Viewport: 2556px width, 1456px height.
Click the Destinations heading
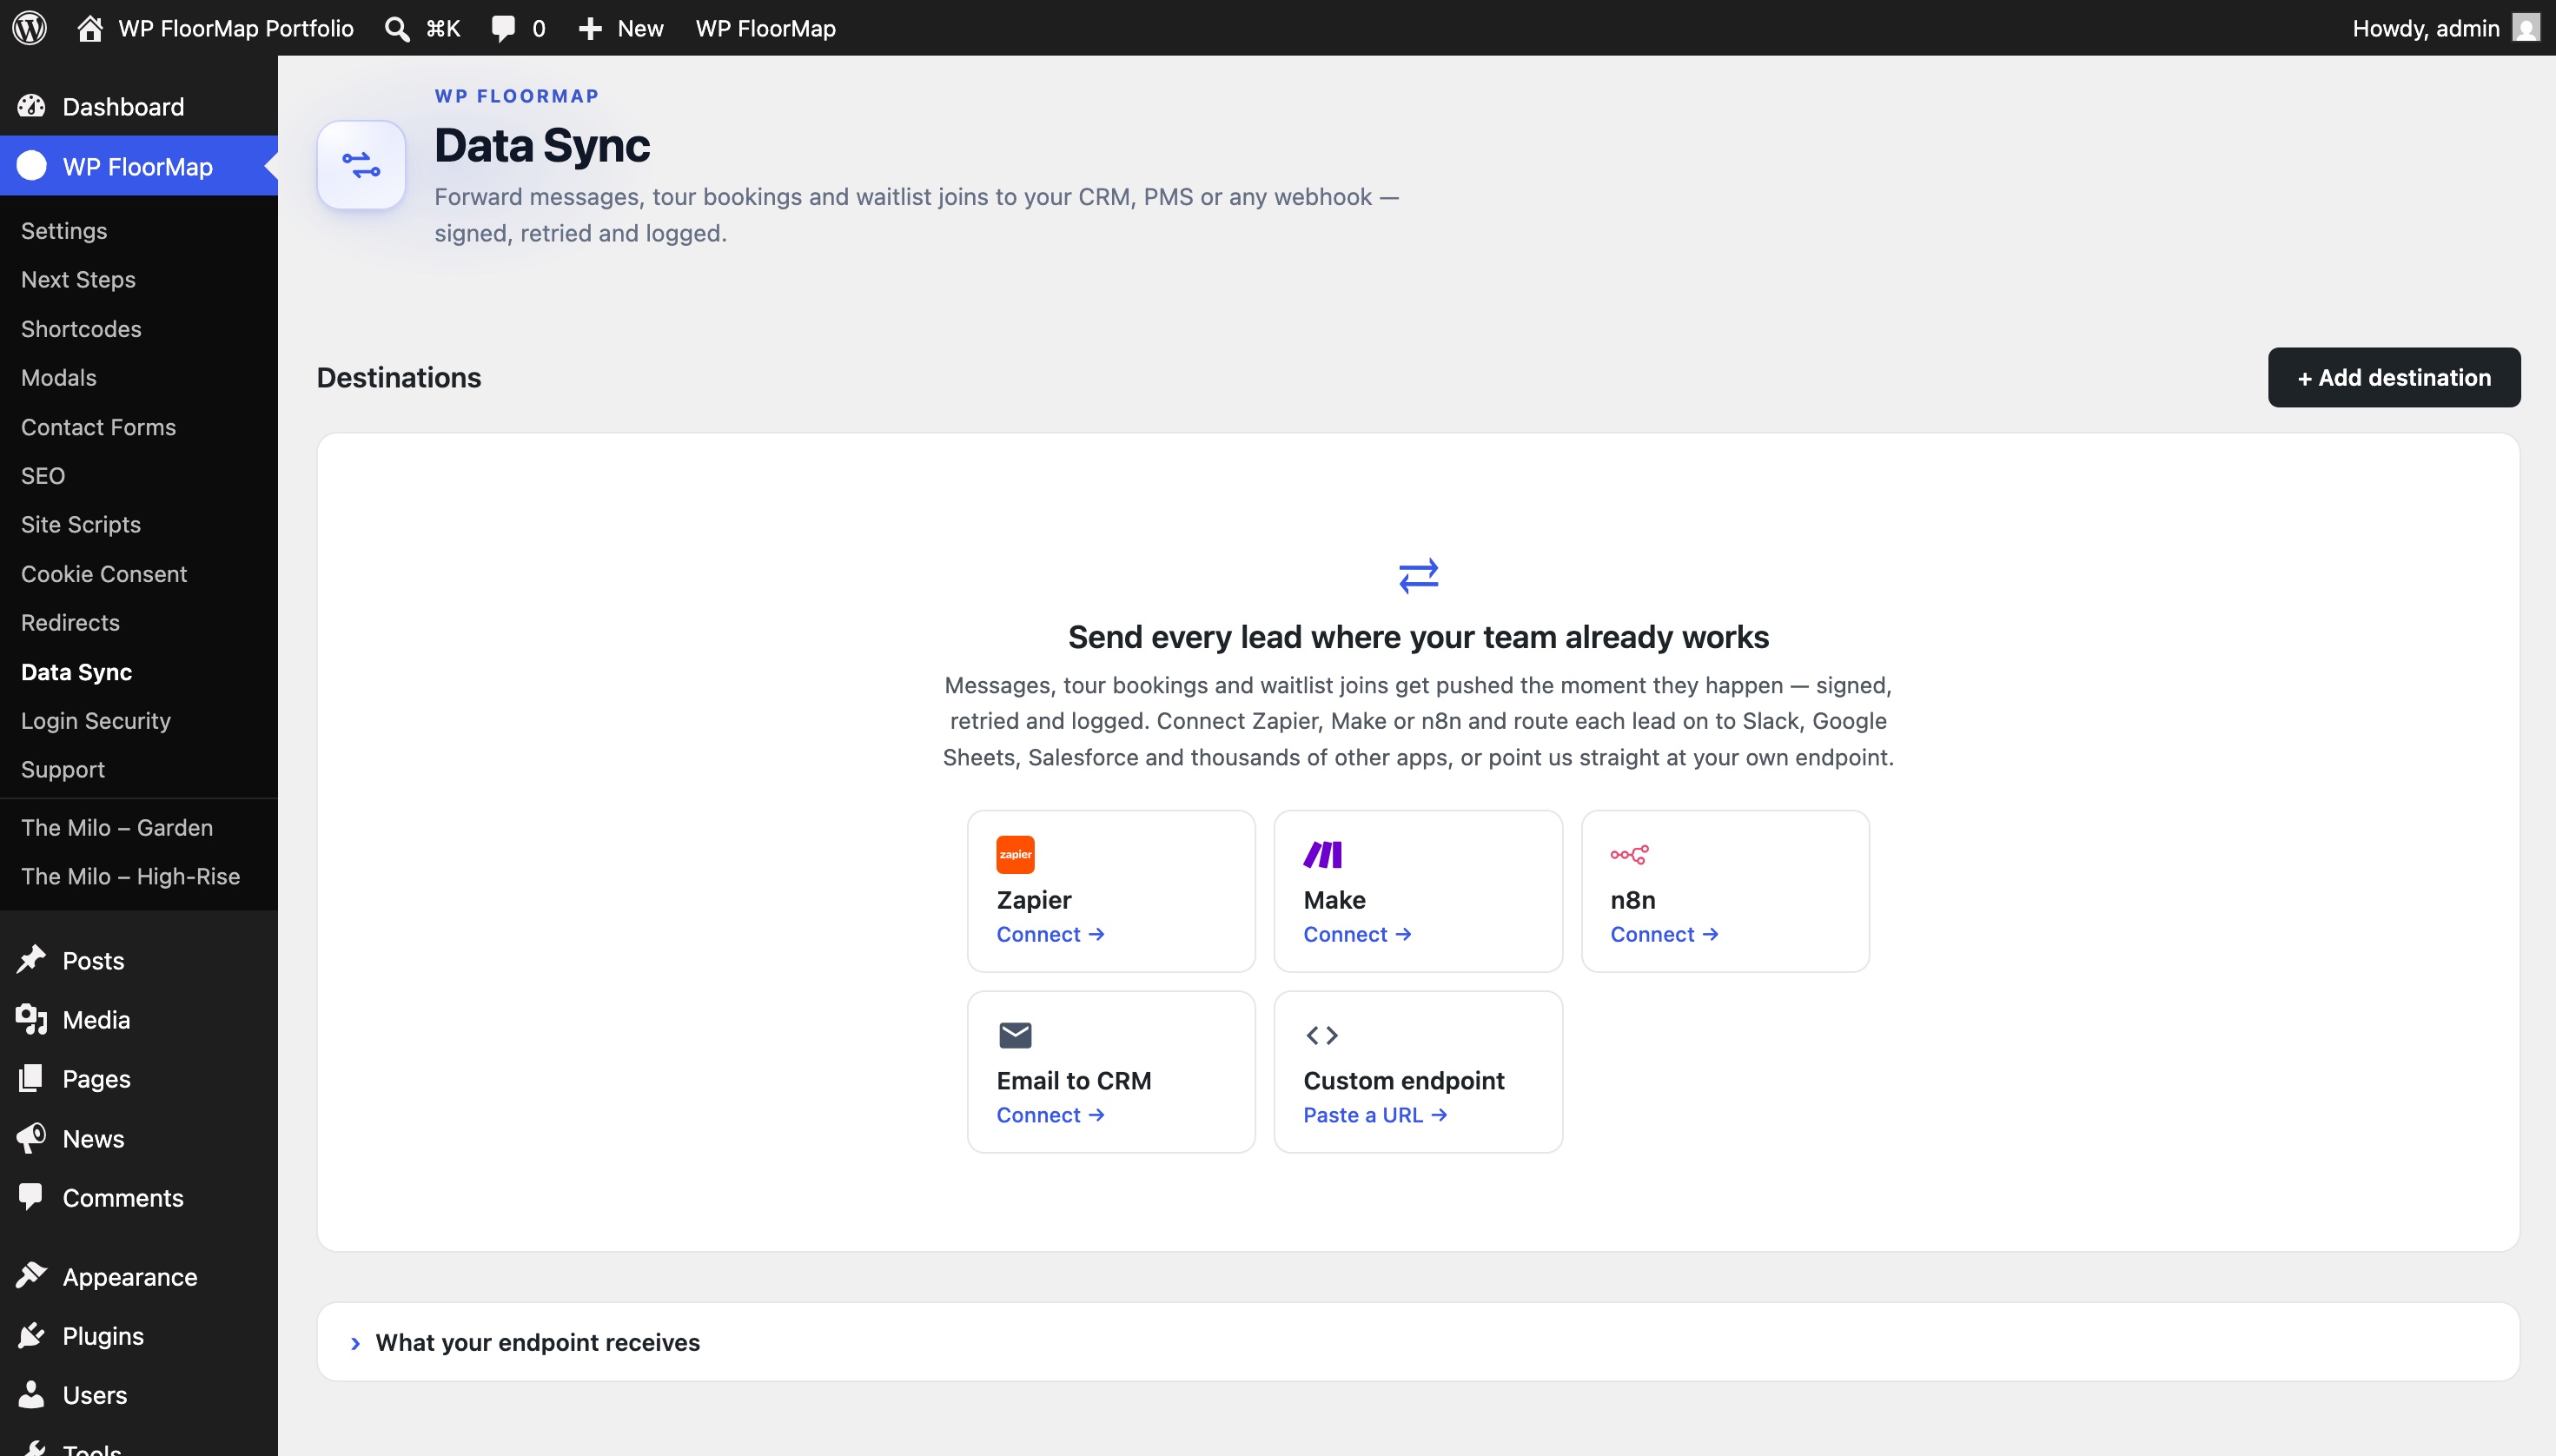(x=398, y=377)
